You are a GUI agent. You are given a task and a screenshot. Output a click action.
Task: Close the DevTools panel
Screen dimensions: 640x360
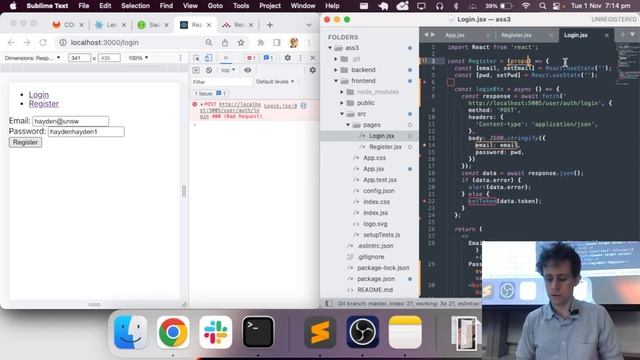tap(313, 58)
